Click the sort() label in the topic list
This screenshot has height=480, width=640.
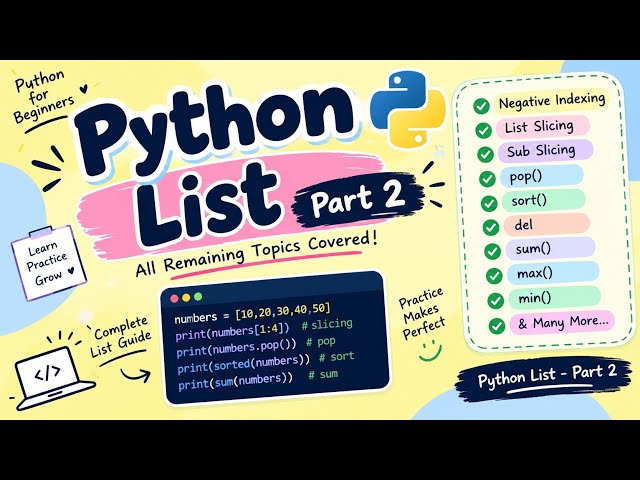point(544,200)
